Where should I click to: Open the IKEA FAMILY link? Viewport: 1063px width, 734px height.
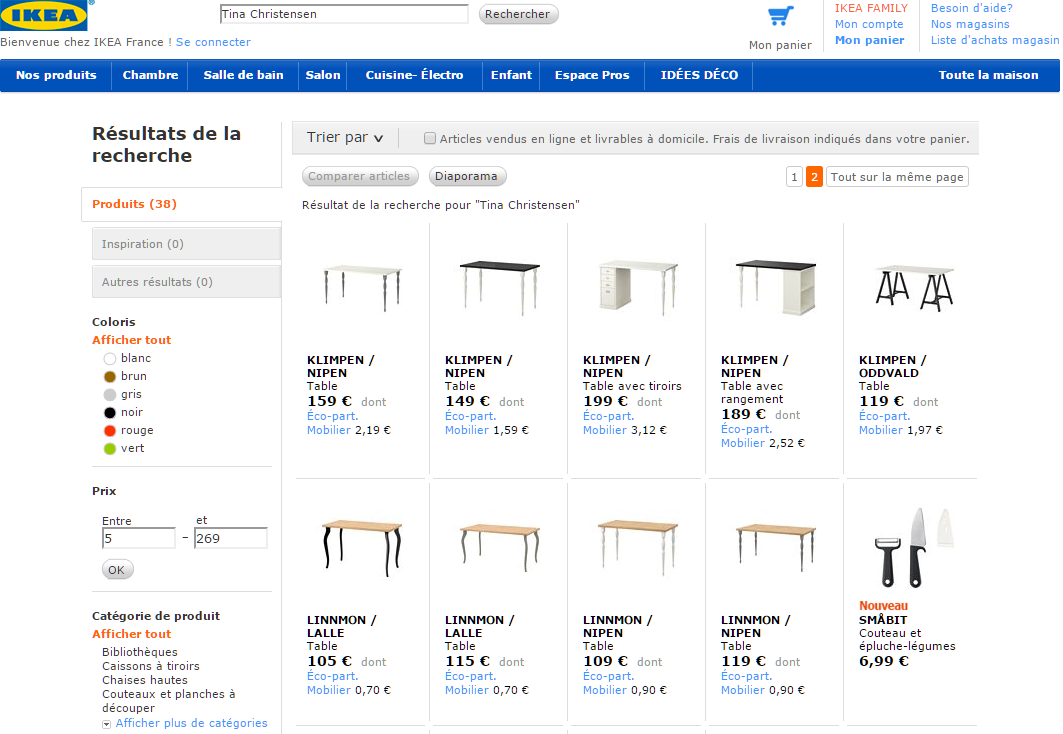[x=871, y=8]
